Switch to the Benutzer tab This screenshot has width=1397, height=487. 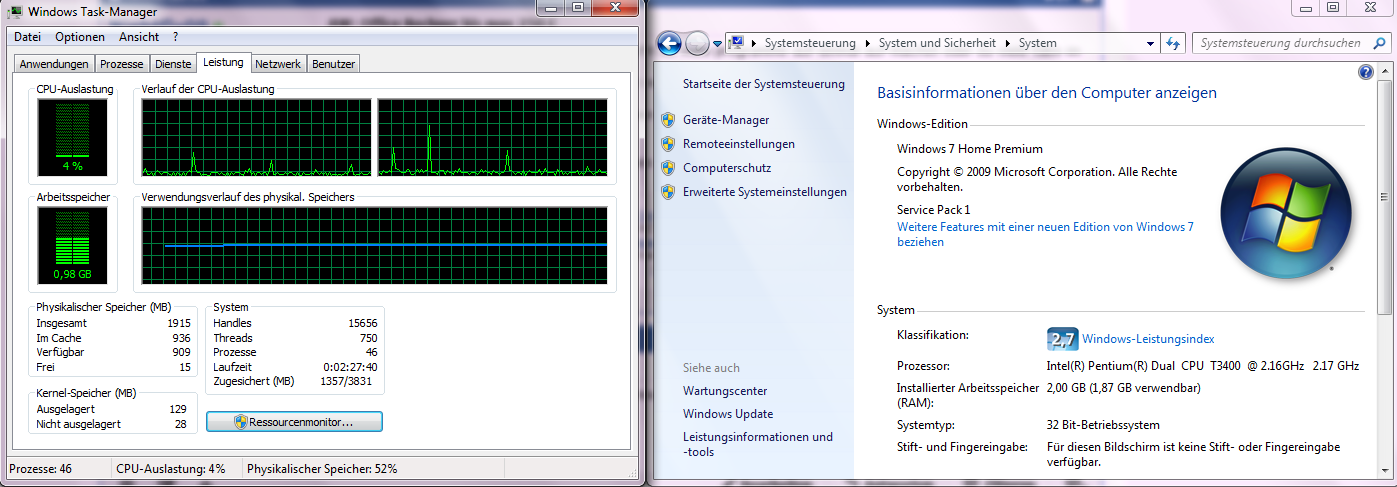pyautogui.click(x=333, y=64)
